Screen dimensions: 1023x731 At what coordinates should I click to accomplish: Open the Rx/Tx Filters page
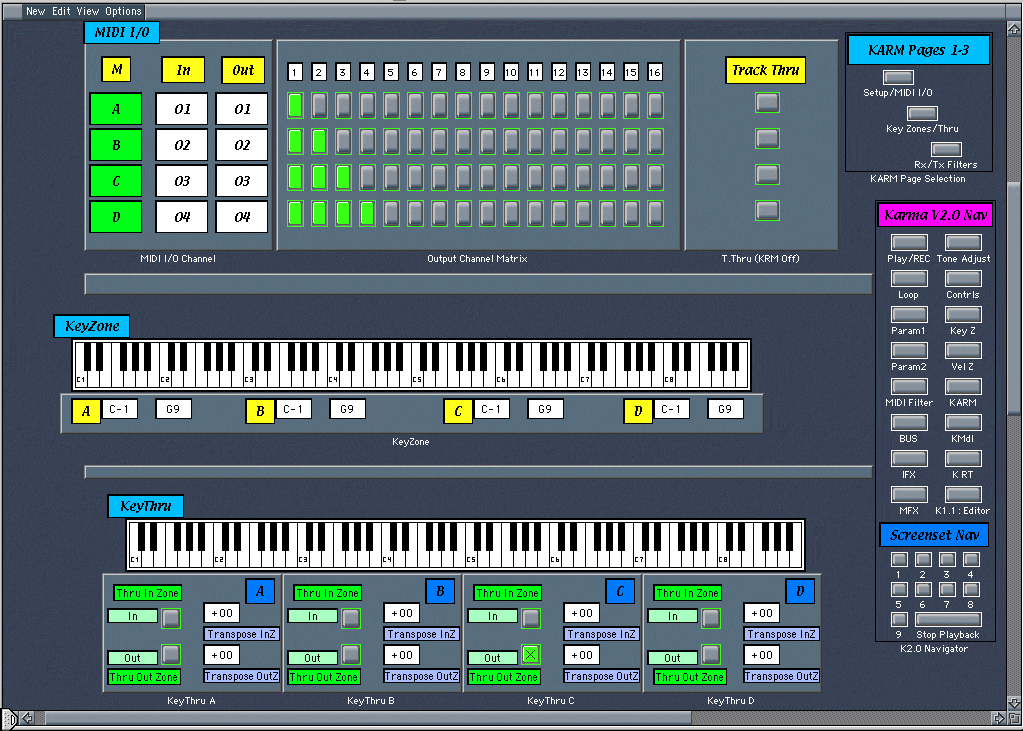(945, 149)
